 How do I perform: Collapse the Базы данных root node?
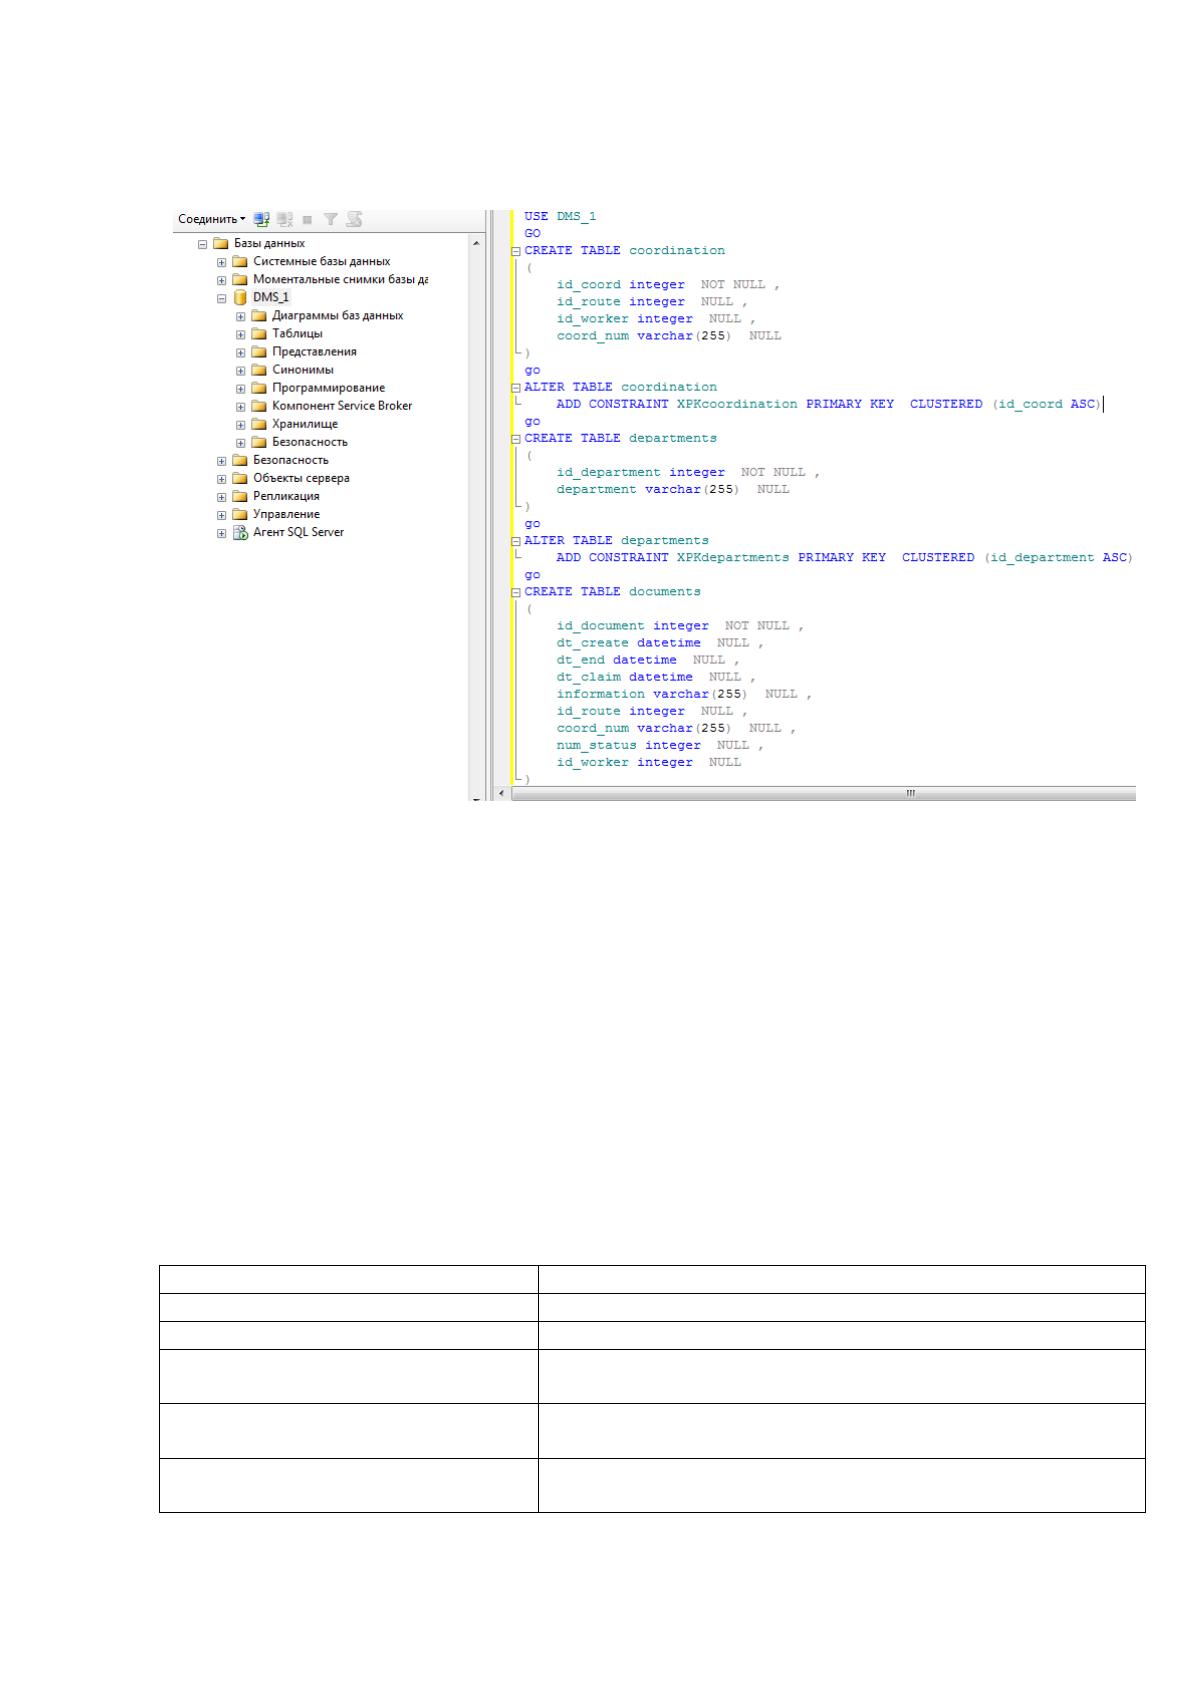pos(203,244)
